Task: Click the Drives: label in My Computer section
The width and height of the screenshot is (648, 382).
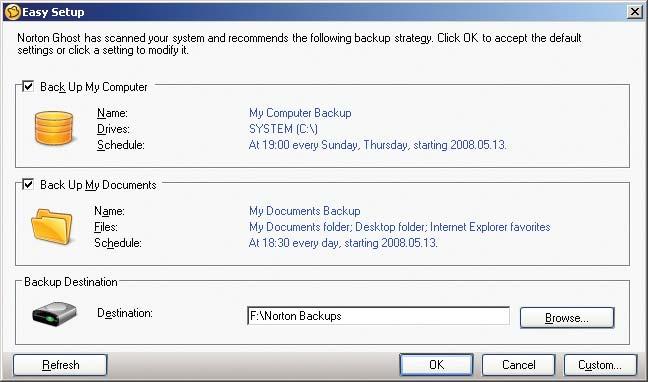Action: [x=113, y=129]
